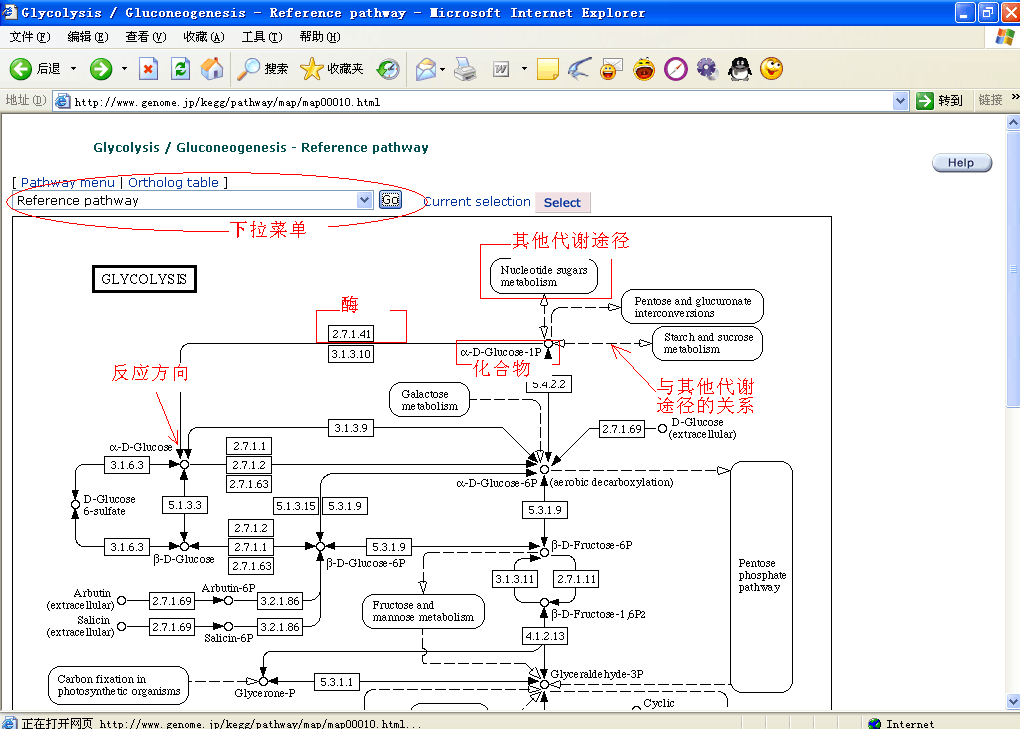Image resolution: width=1020 pixels, height=729 pixels.
Task: Open the 文件(F) menu
Action: [x=29, y=37]
